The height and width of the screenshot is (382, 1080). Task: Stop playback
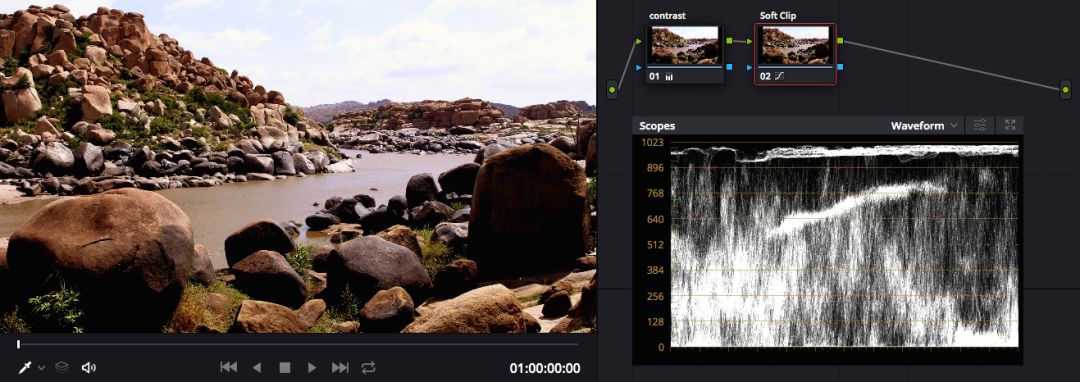click(284, 368)
